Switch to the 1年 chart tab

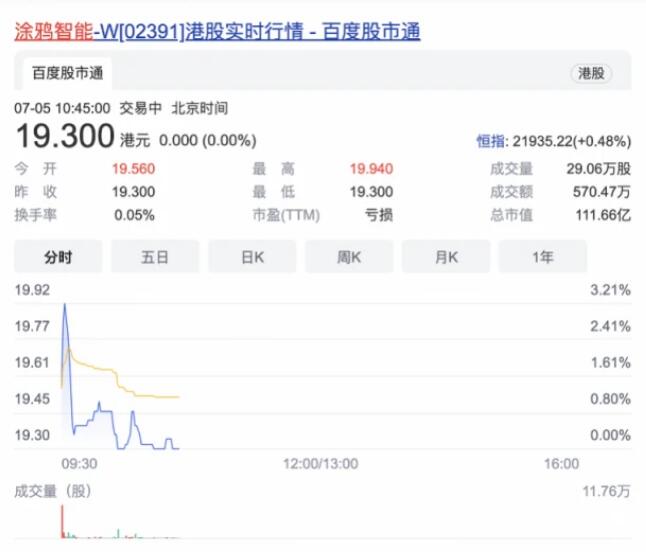point(543,257)
